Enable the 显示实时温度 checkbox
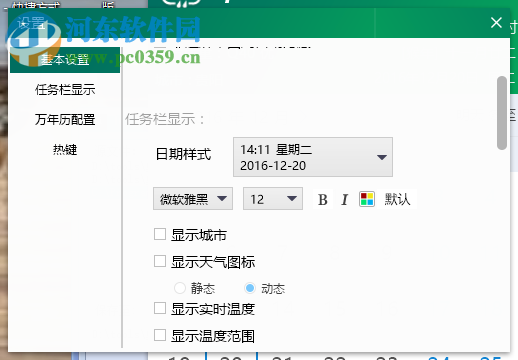Image resolution: width=518 pixels, height=360 pixels. [x=160, y=308]
